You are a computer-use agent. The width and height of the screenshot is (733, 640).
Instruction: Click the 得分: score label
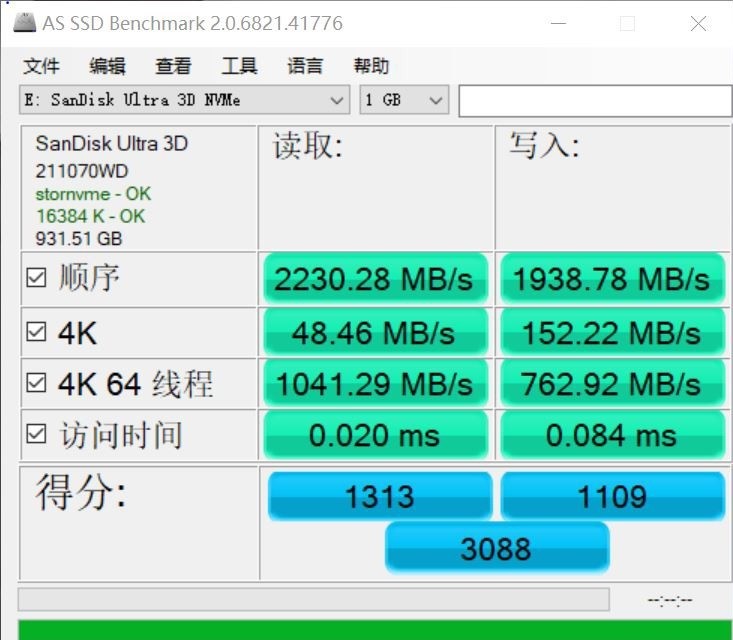81,492
